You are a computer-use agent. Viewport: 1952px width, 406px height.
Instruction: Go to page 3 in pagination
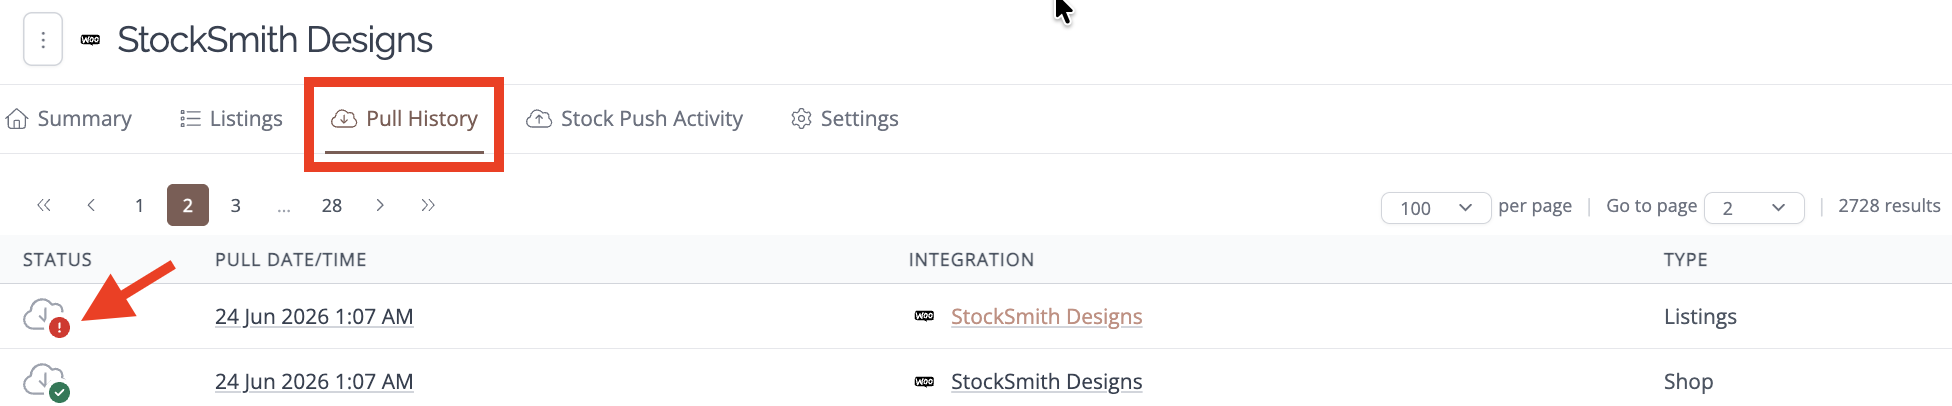click(x=236, y=205)
